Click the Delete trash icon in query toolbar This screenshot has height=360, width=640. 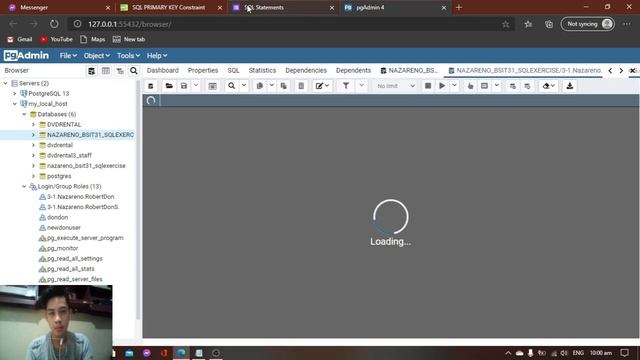pos(301,86)
